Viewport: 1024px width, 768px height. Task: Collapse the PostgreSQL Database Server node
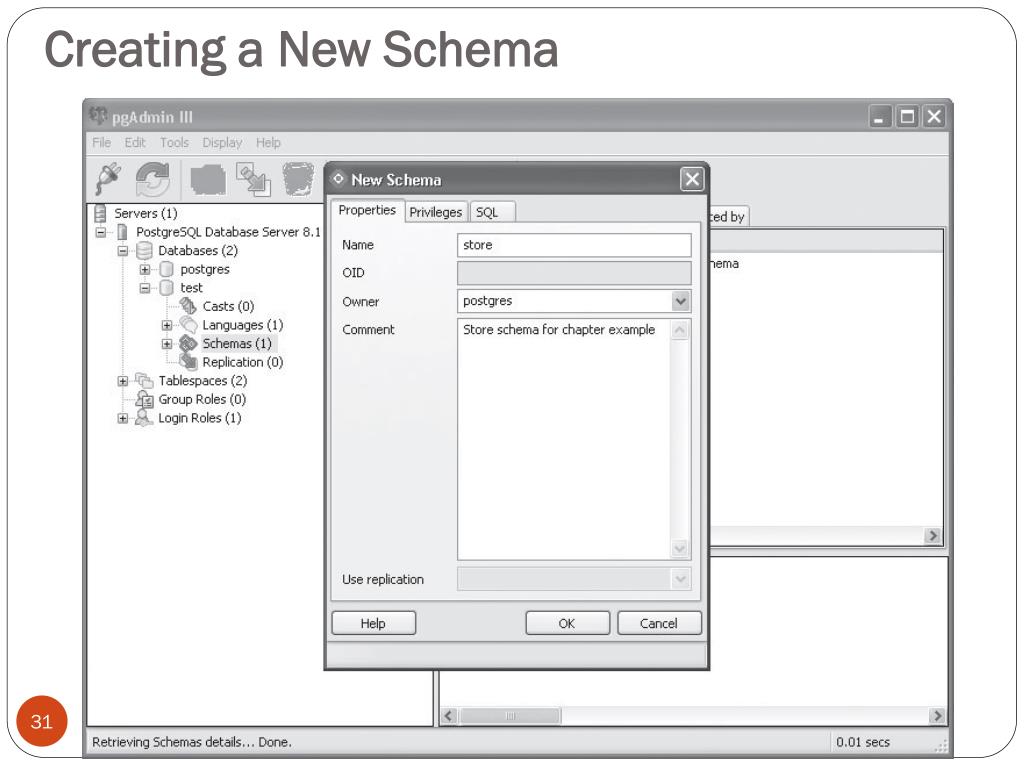(101, 232)
